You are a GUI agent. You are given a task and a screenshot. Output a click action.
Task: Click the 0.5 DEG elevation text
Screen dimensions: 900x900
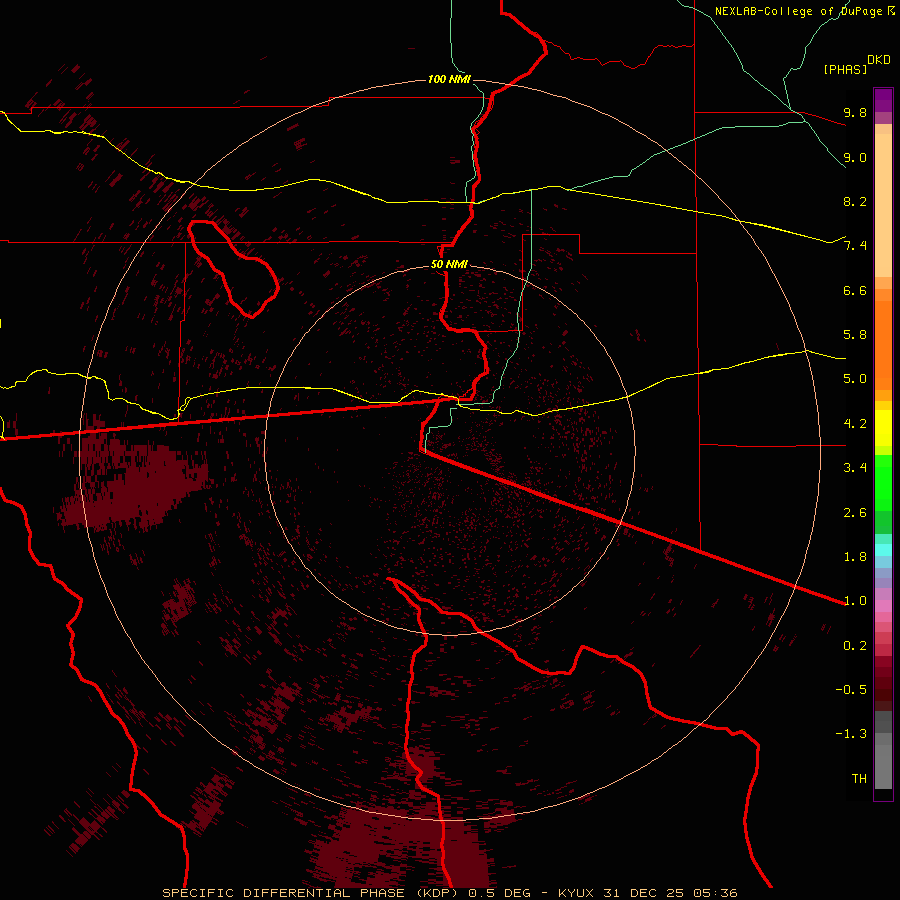[499, 893]
